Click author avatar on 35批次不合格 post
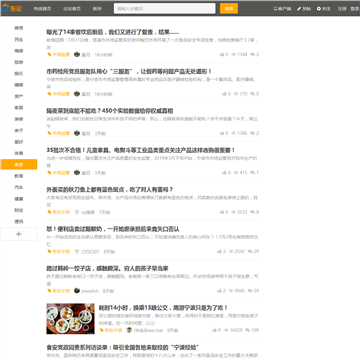This screenshot has height=360, width=360. click(x=77, y=173)
